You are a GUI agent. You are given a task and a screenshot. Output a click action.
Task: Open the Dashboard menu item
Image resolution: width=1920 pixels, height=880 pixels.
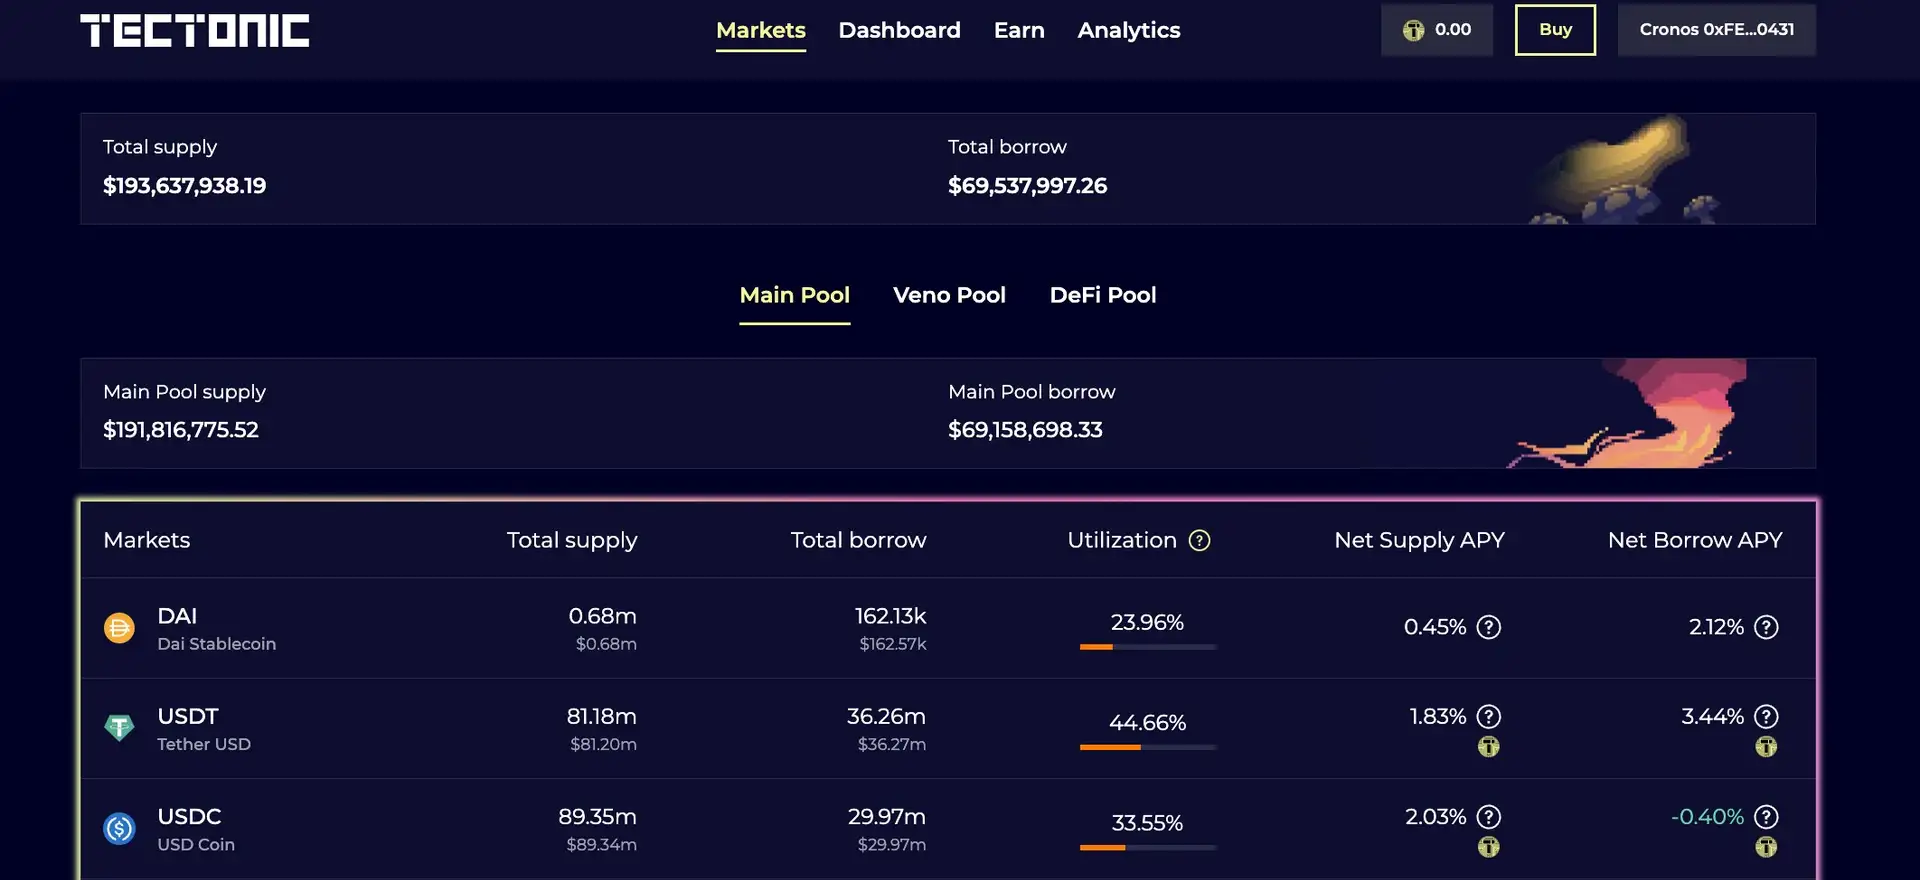point(899,30)
